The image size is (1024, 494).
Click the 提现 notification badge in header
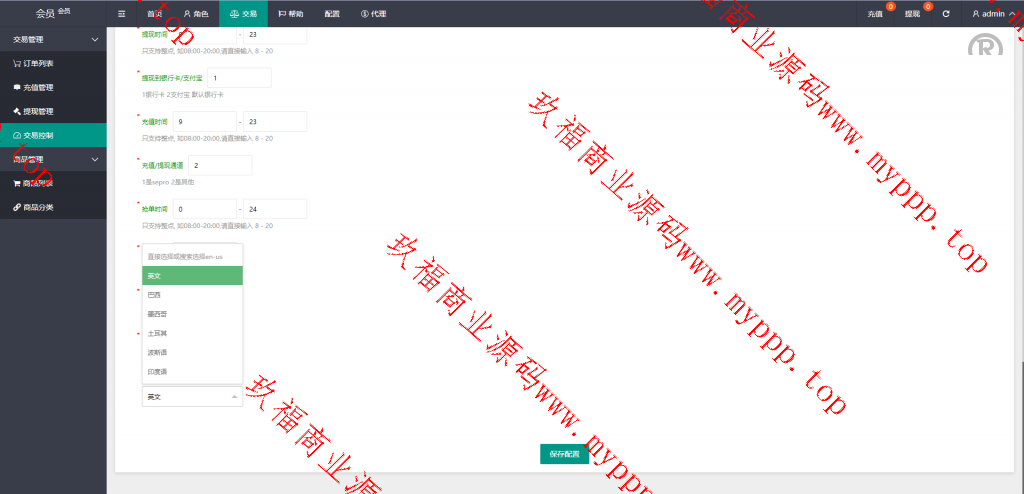tap(928, 8)
